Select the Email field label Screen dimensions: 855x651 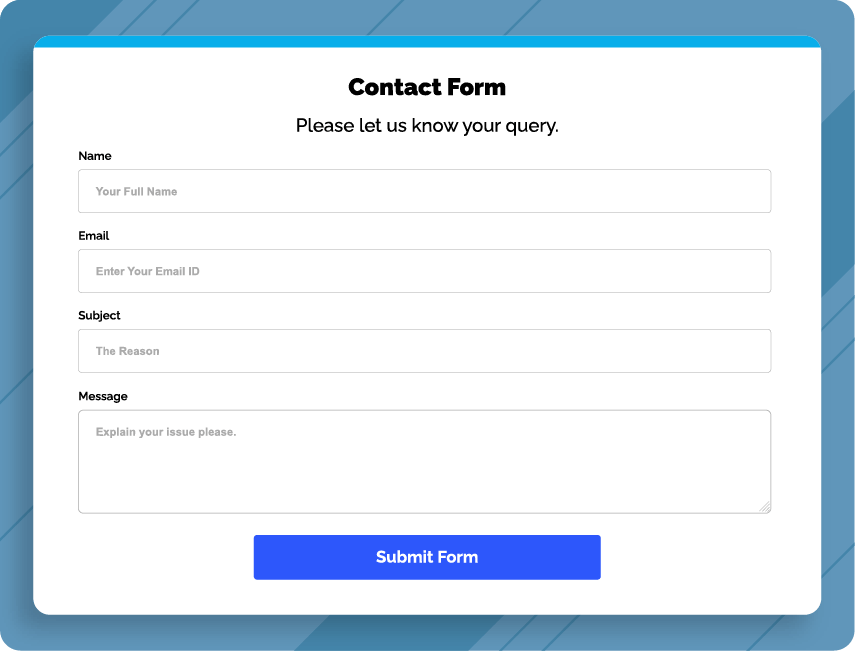tap(93, 236)
